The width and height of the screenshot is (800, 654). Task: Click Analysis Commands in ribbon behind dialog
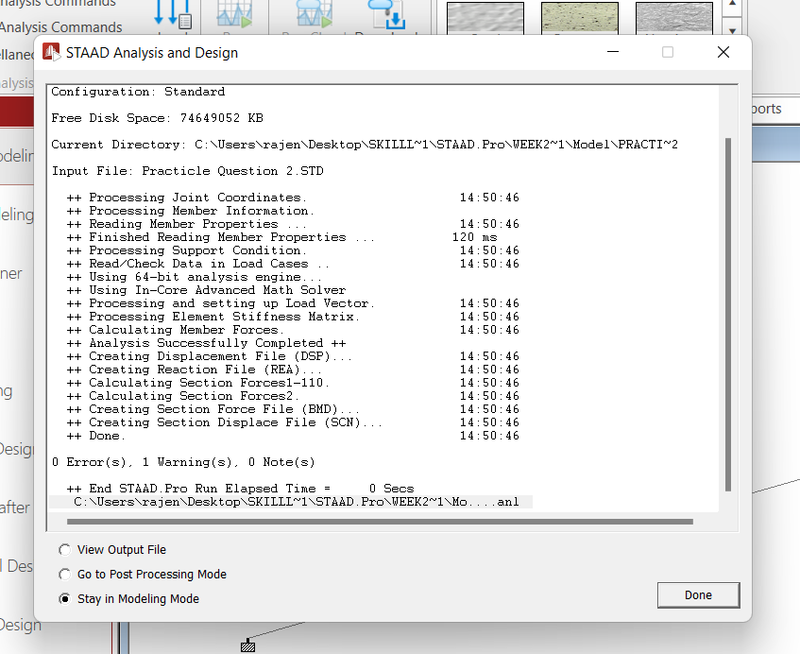tap(61, 27)
